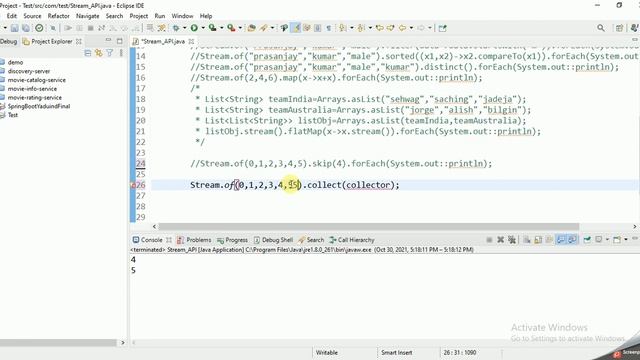The height and width of the screenshot is (360, 640).
Task: Switch to the Debug Shell tab
Action: (x=273, y=240)
